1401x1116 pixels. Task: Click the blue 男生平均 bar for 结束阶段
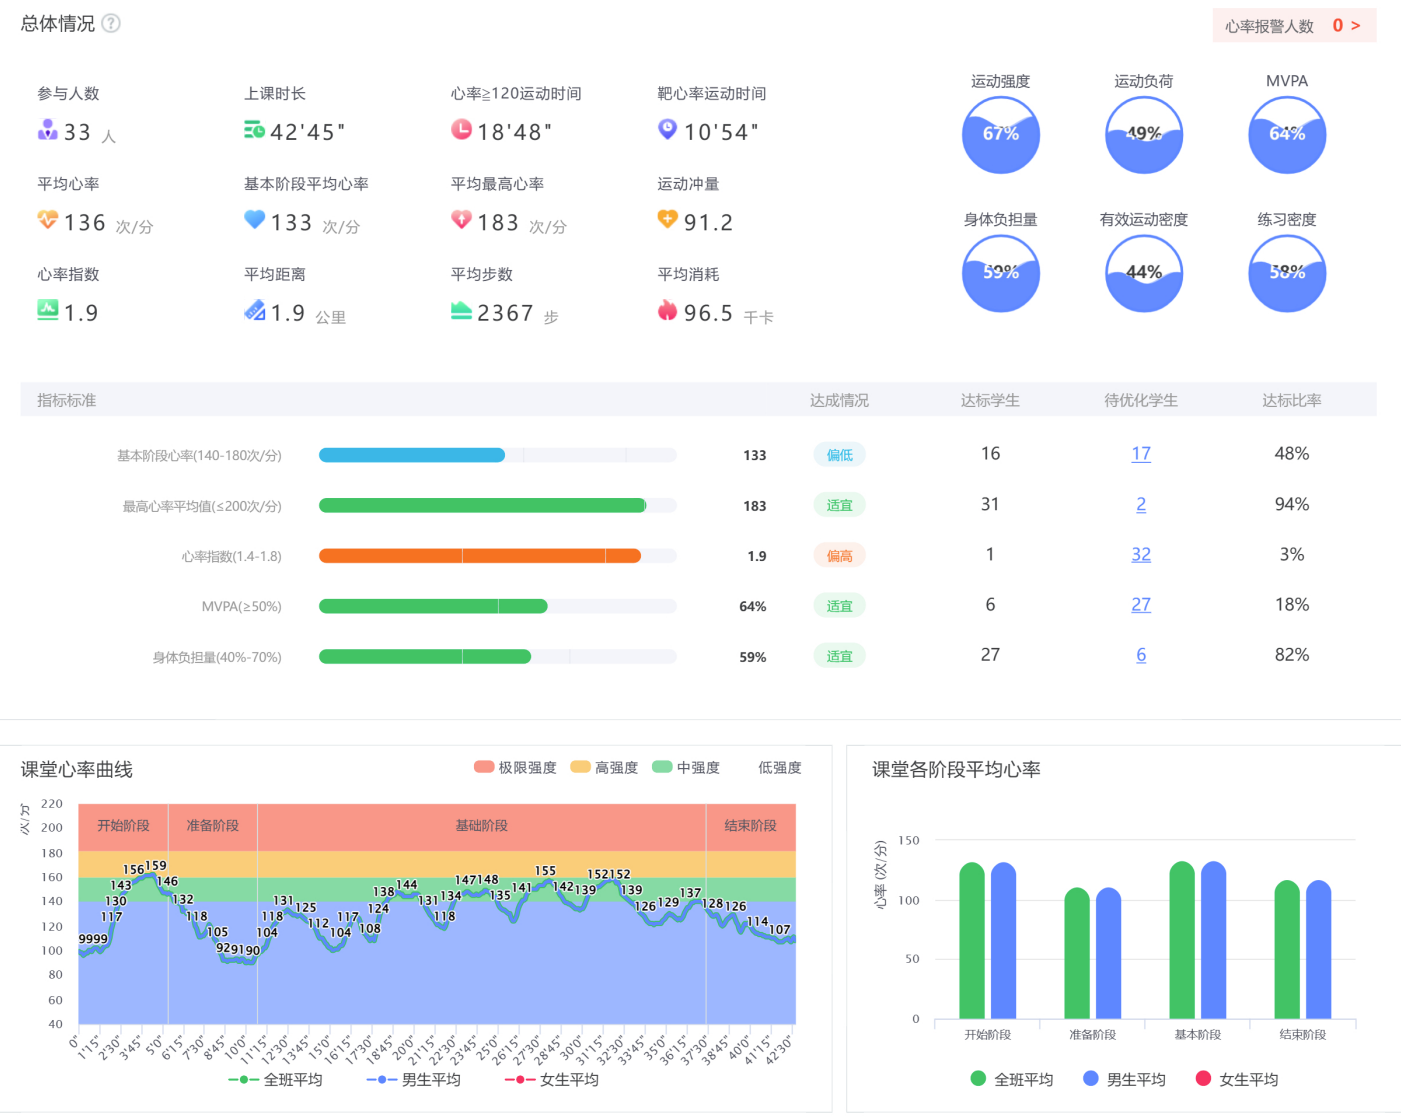(x=1319, y=950)
